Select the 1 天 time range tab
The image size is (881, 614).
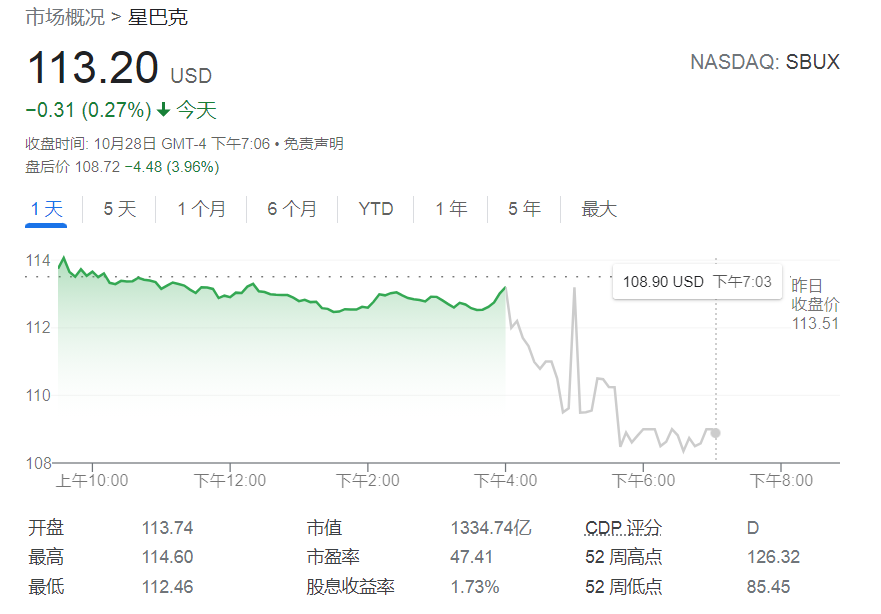point(46,209)
